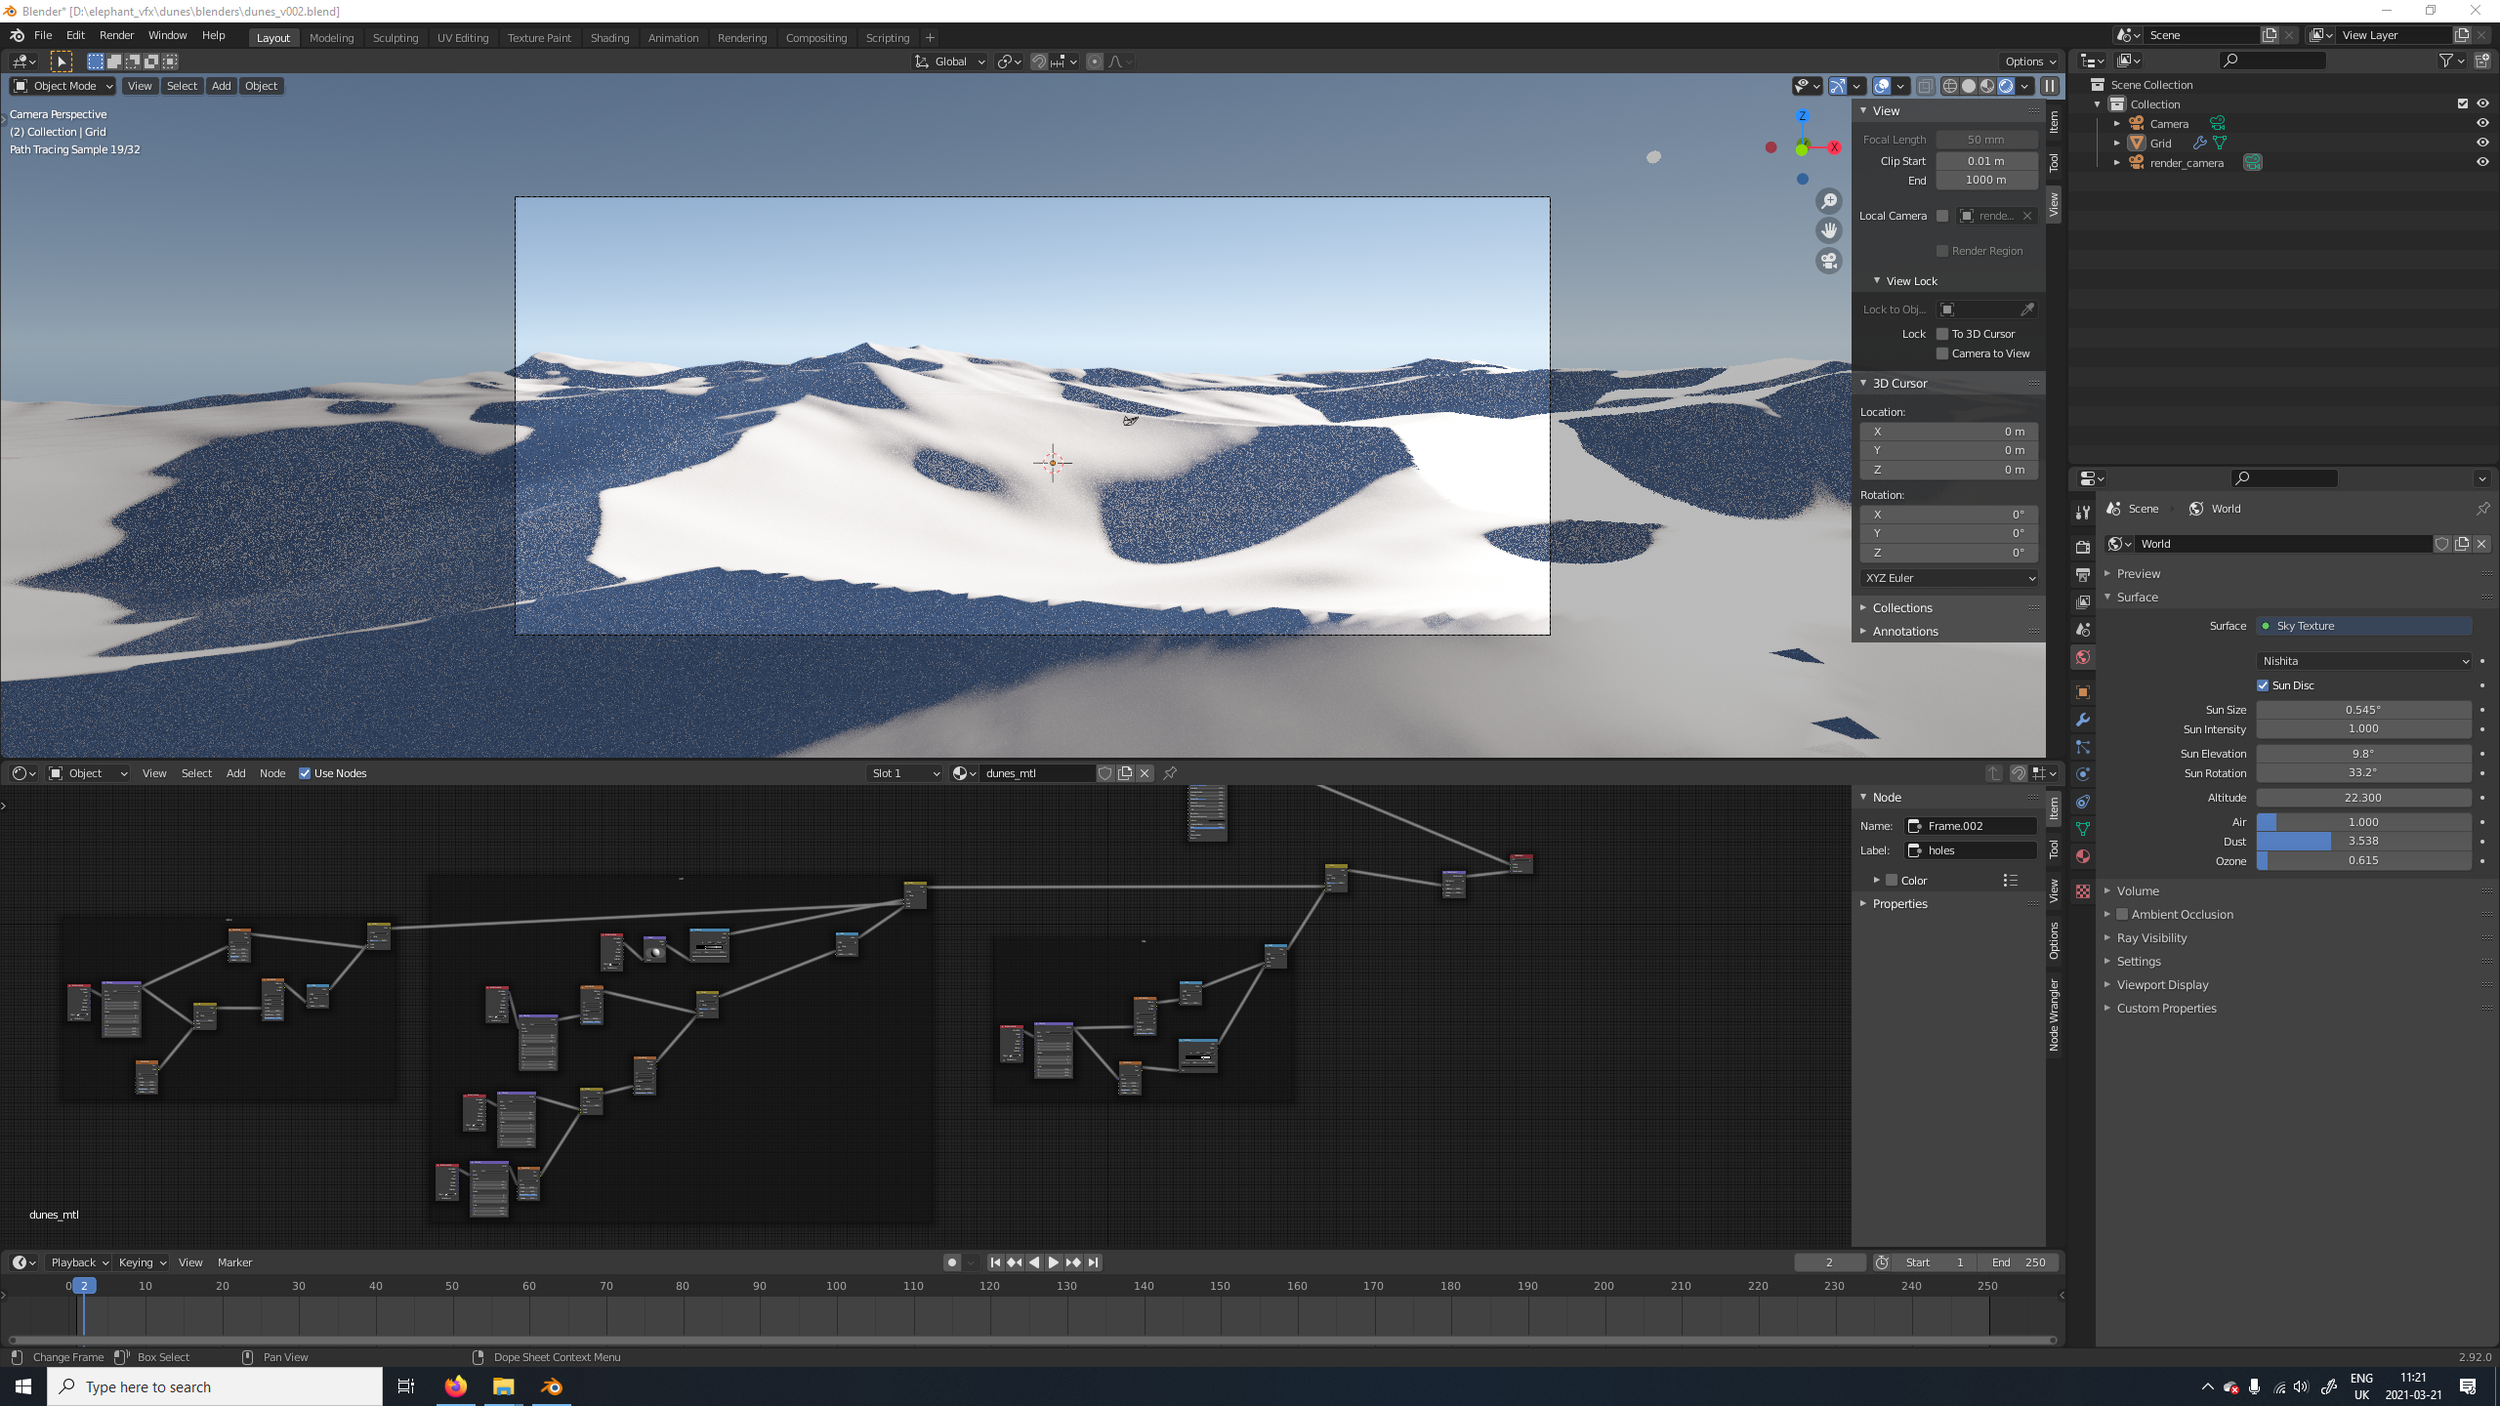Open Blender from the Windows taskbar
This screenshot has height=1406, width=2500.
pos(551,1387)
